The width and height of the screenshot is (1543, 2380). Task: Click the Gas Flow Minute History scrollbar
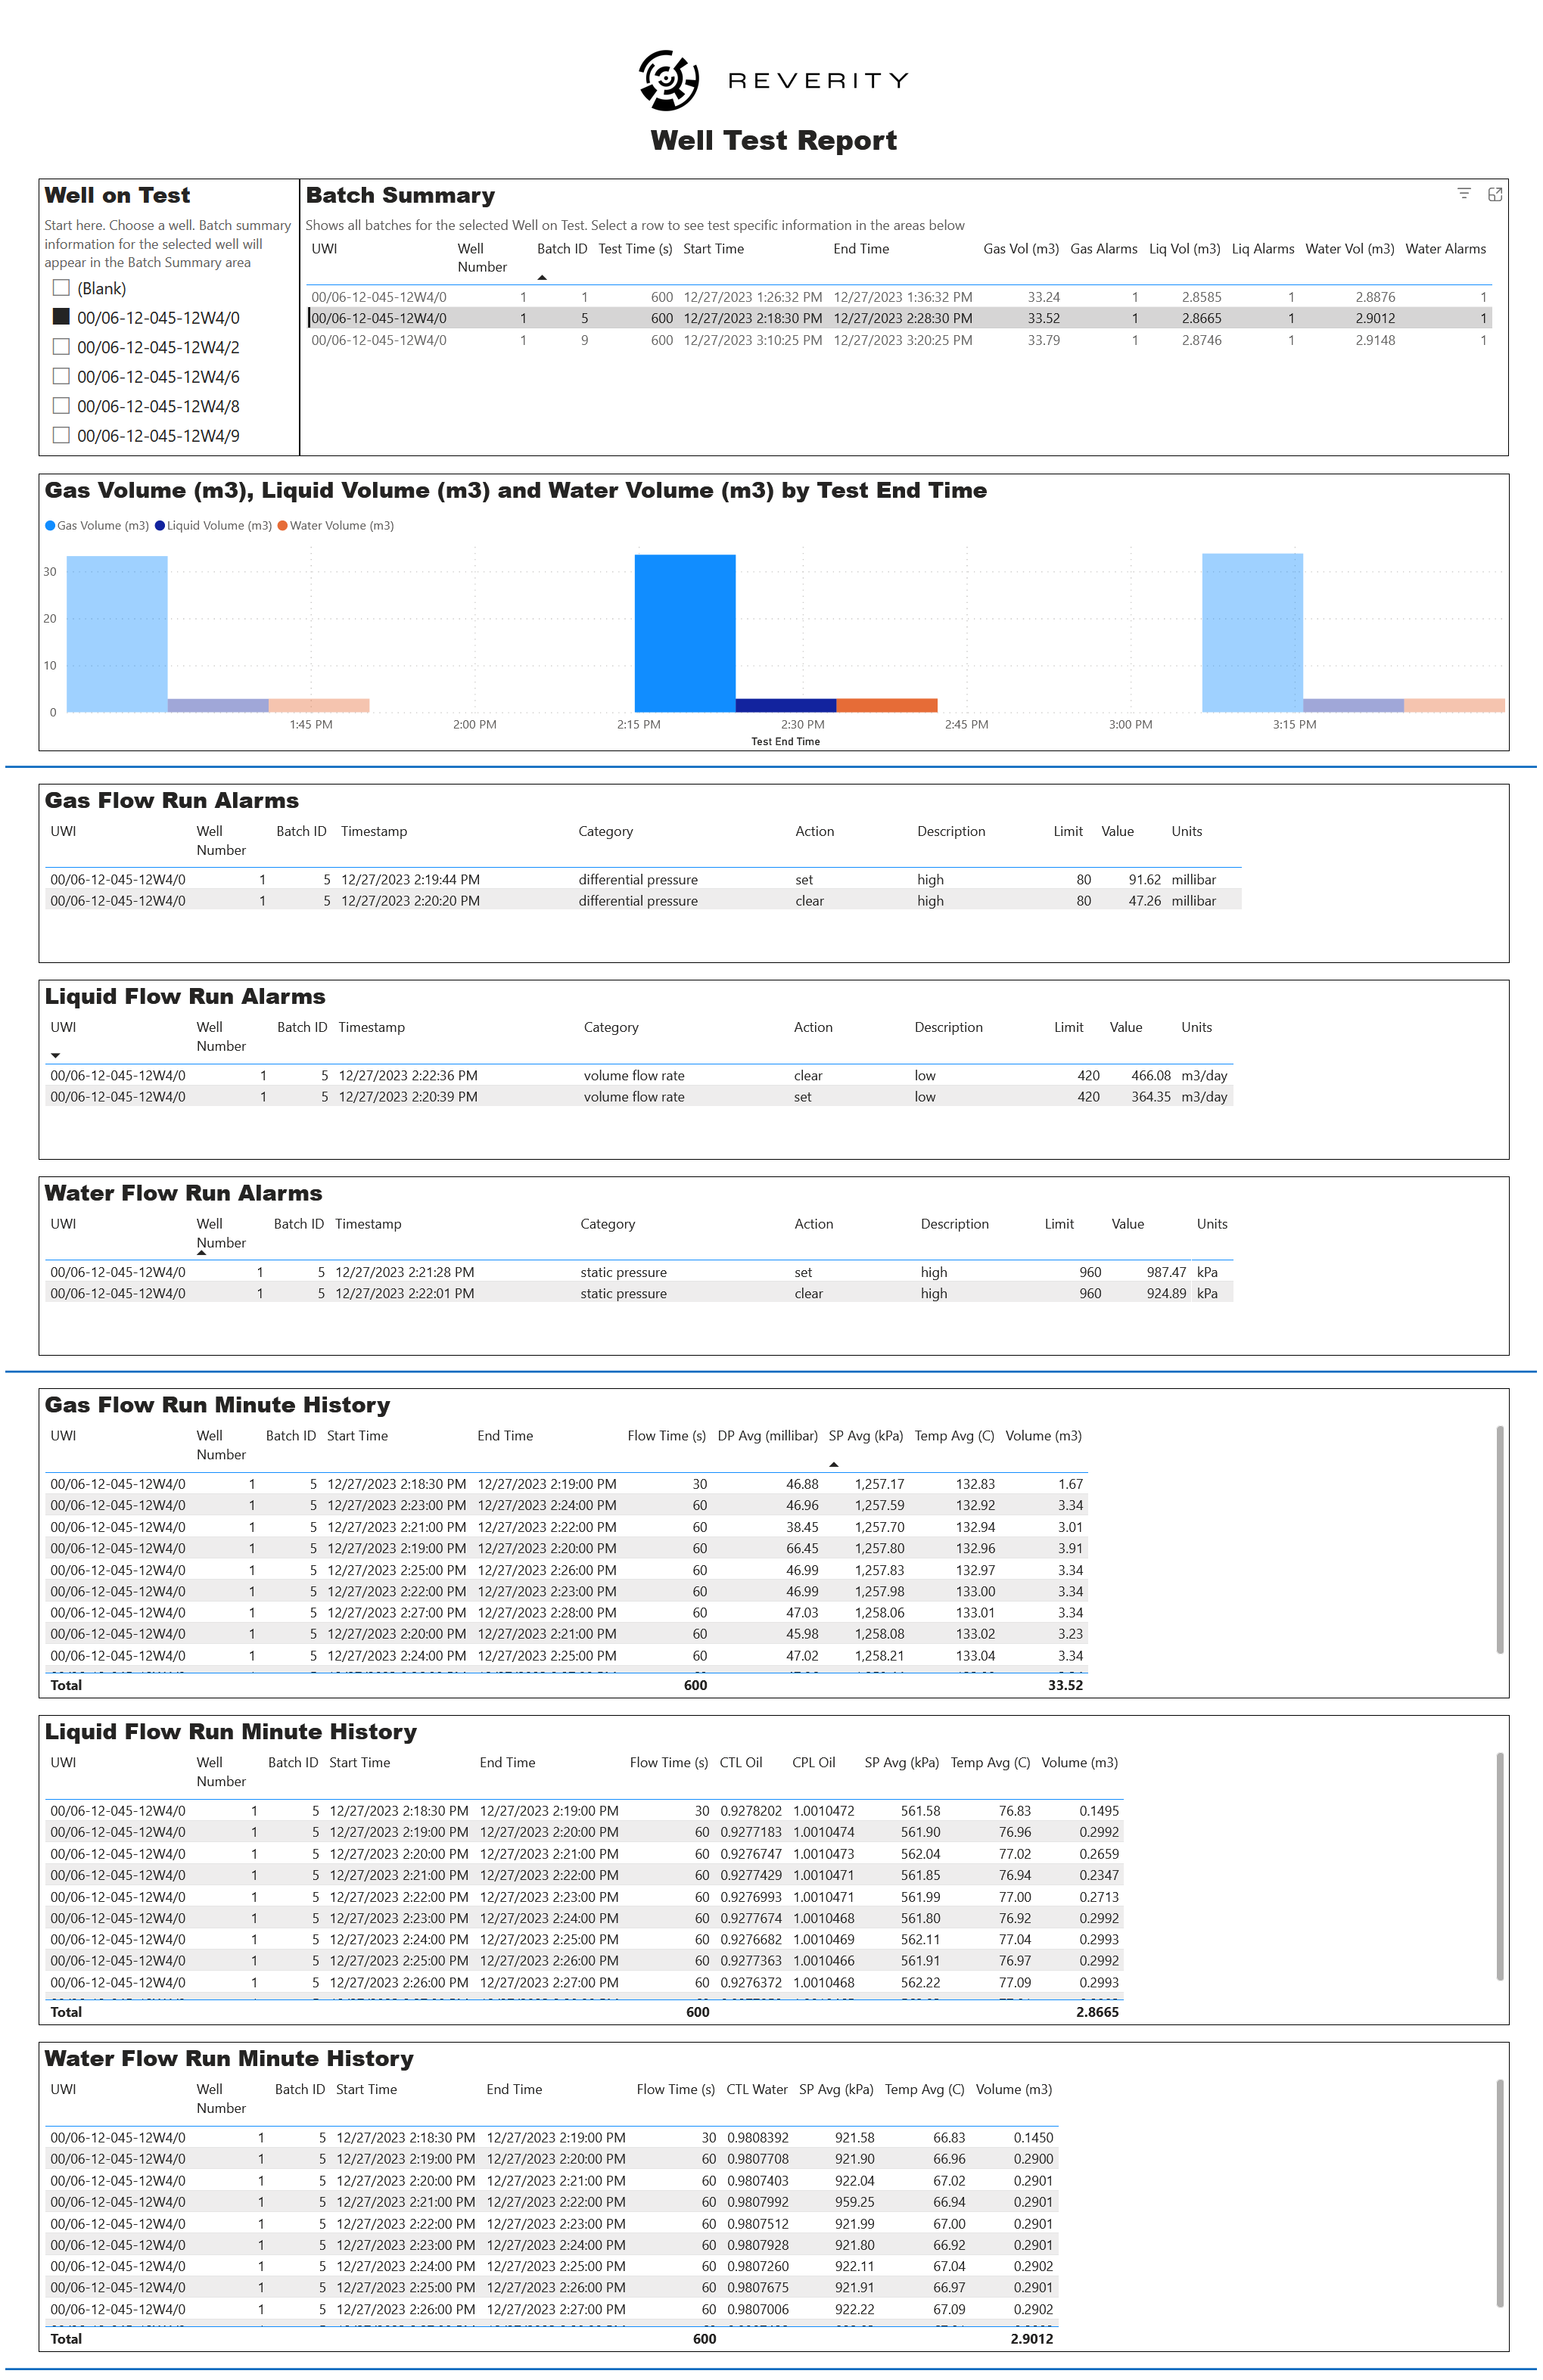(x=1499, y=1540)
